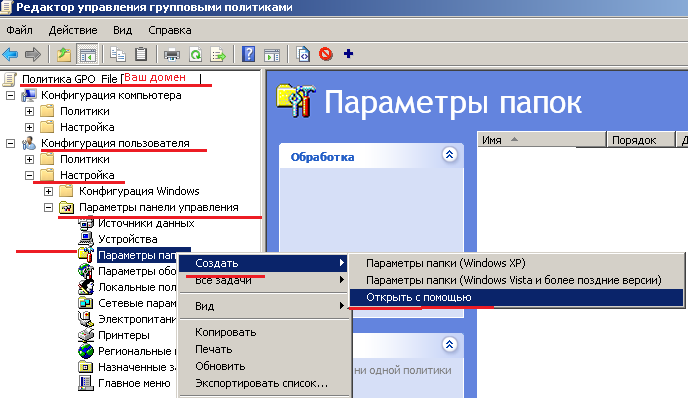Click the page properties toolbar icon
This screenshot has height=398, width=688.
303,55
